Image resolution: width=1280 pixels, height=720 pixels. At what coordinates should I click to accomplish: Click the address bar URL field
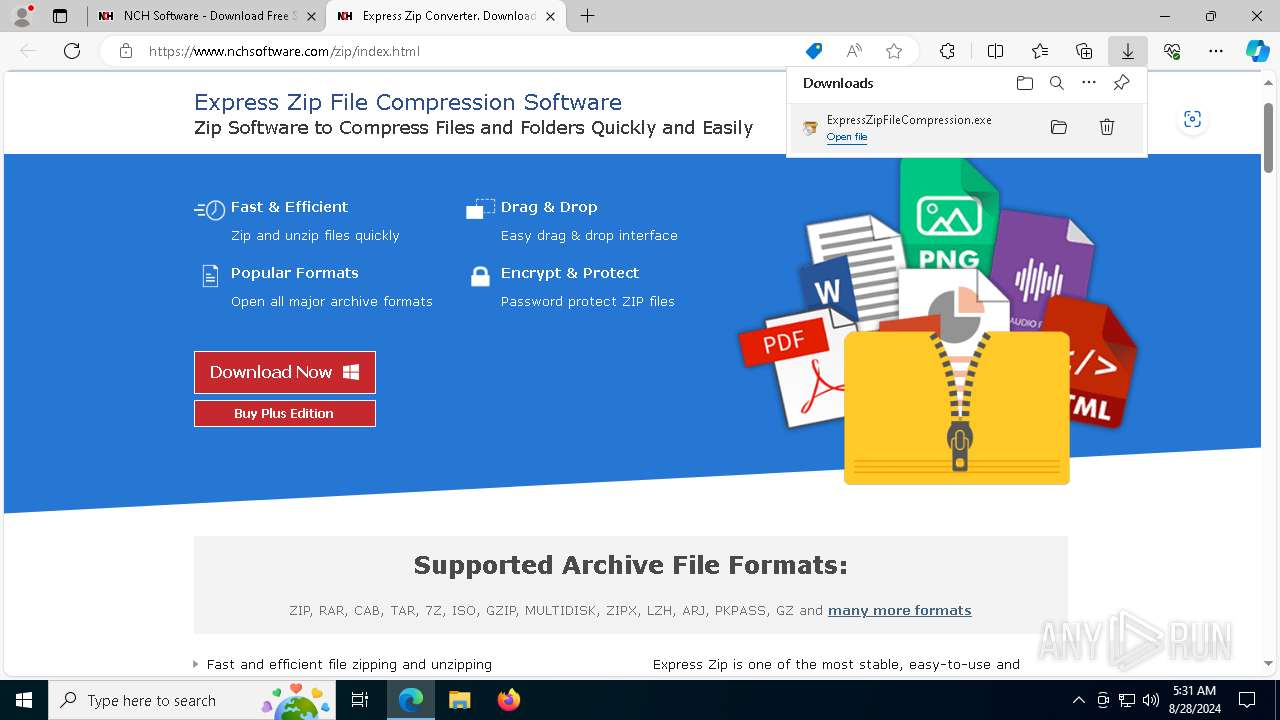click(x=470, y=51)
